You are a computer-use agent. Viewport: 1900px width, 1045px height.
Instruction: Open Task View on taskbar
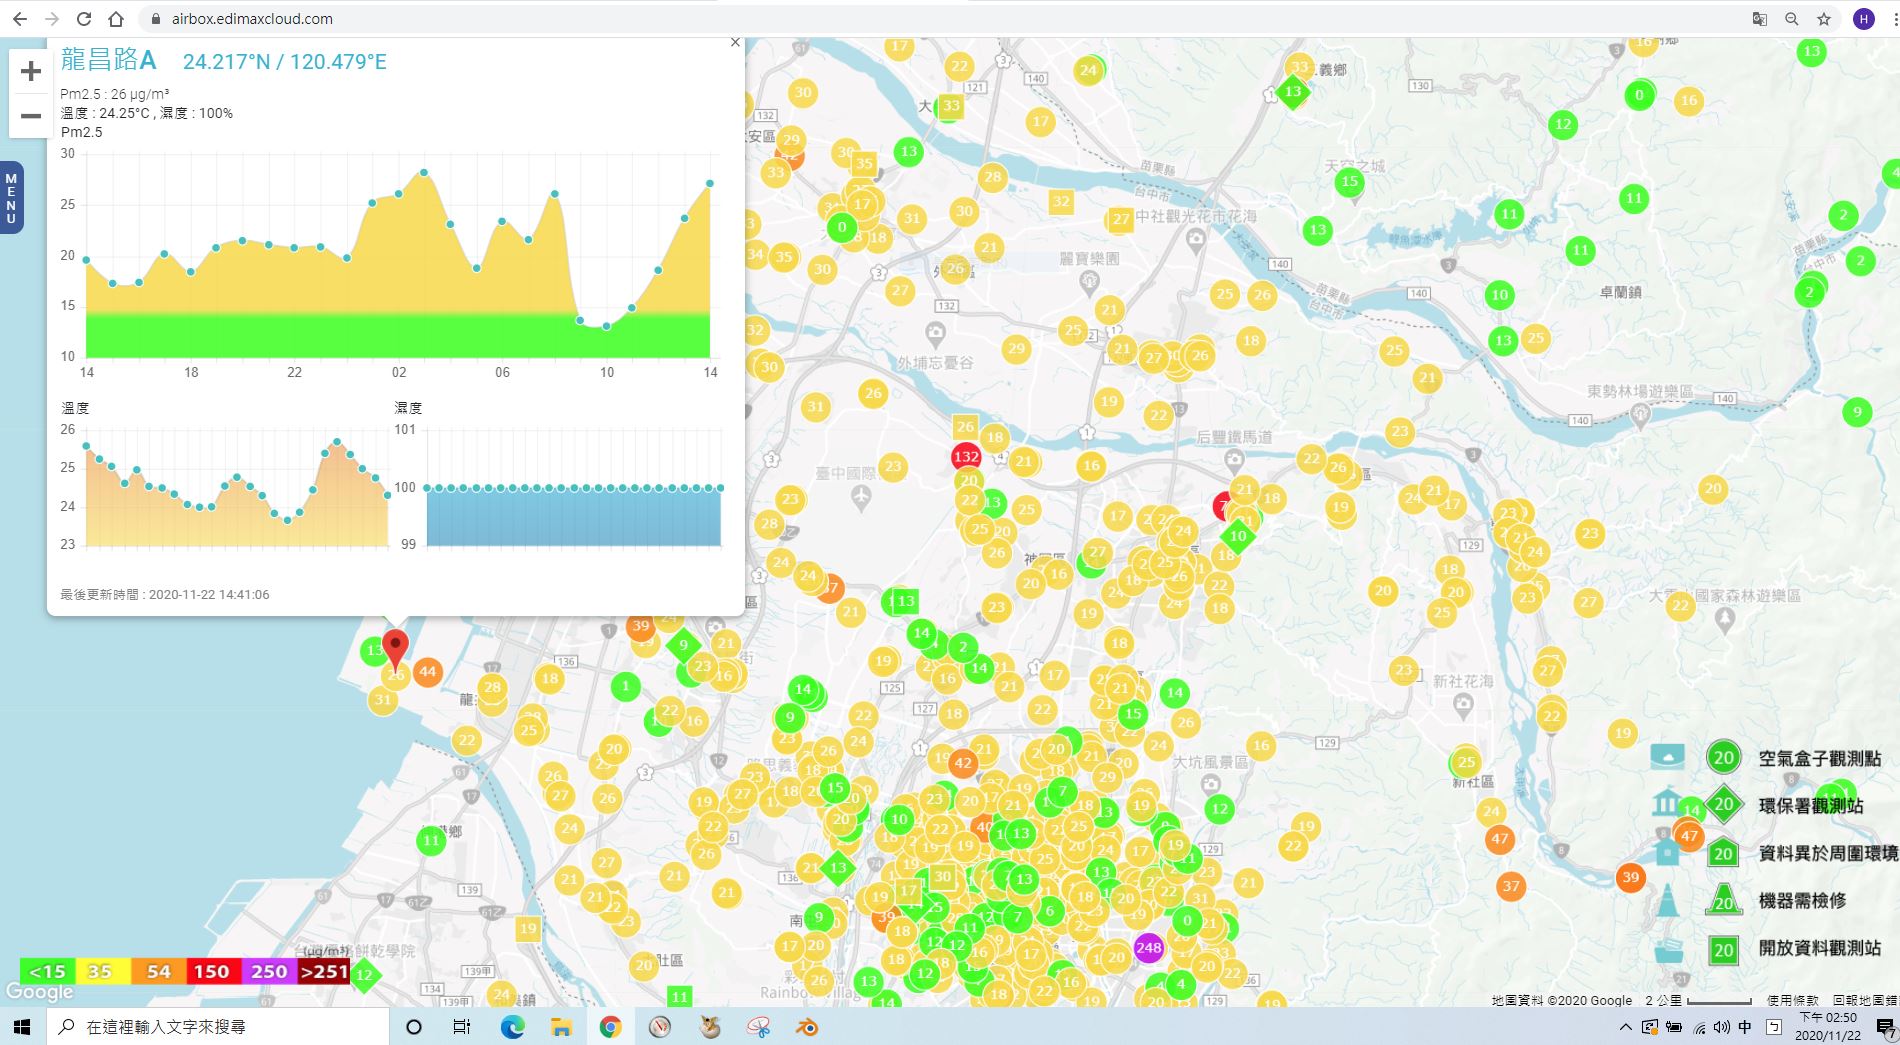pyautogui.click(x=461, y=1027)
